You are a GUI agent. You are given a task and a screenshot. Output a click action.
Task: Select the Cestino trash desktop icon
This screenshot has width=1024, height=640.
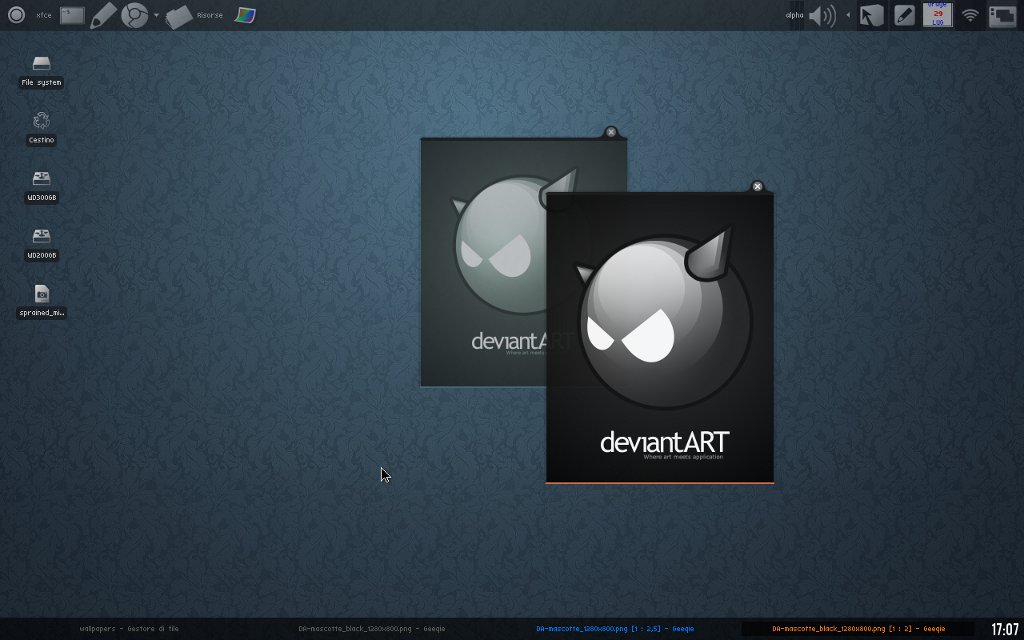(x=41, y=129)
